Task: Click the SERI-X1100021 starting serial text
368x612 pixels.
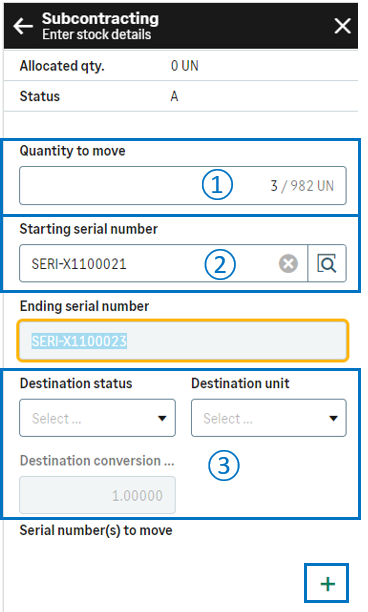Action: click(x=79, y=264)
